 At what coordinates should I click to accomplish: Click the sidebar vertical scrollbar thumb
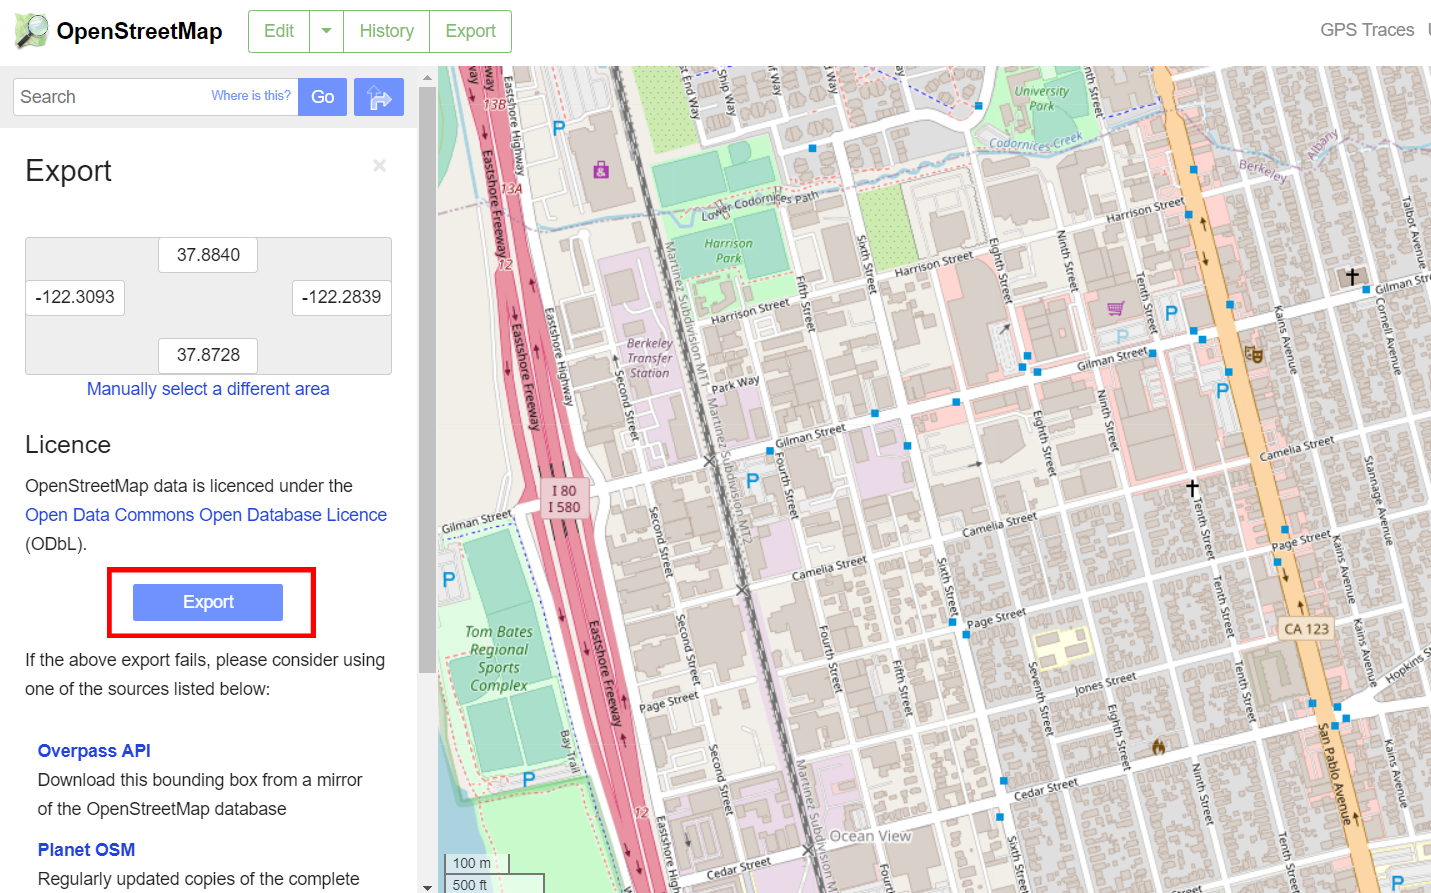click(x=427, y=380)
